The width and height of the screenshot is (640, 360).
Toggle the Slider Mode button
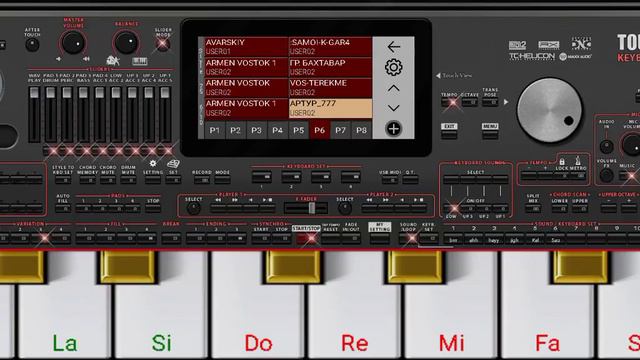click(x=163, y=44)
